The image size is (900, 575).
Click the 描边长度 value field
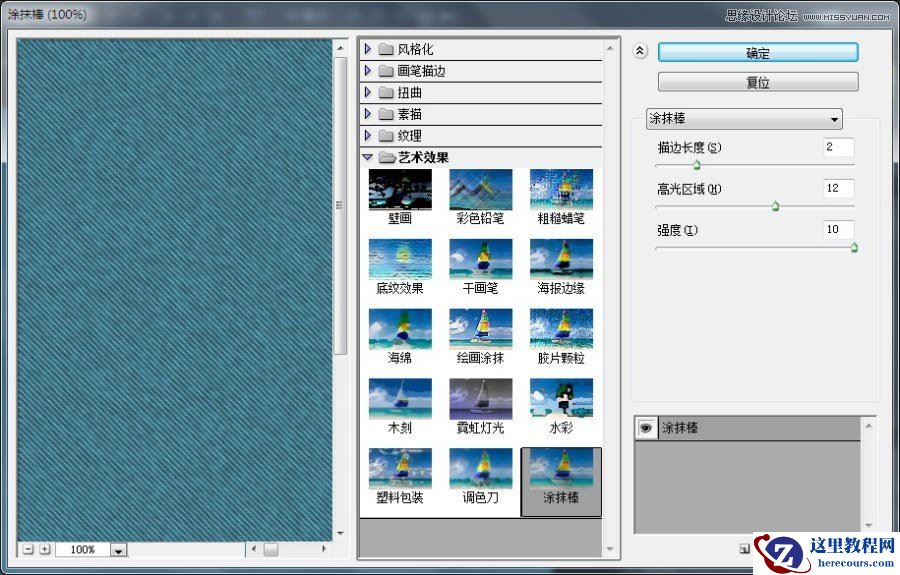click(x=839, y=147)
